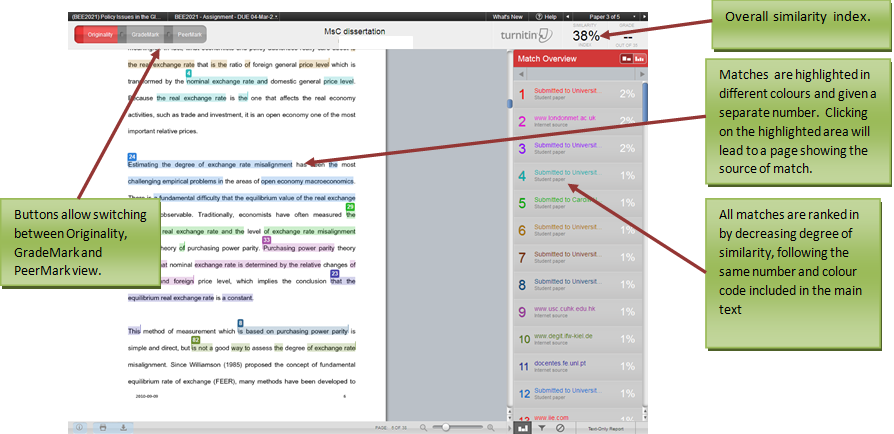
Task: Select the Match Overview bar-chart icon at bottom
Action: (x=522, y=427)
